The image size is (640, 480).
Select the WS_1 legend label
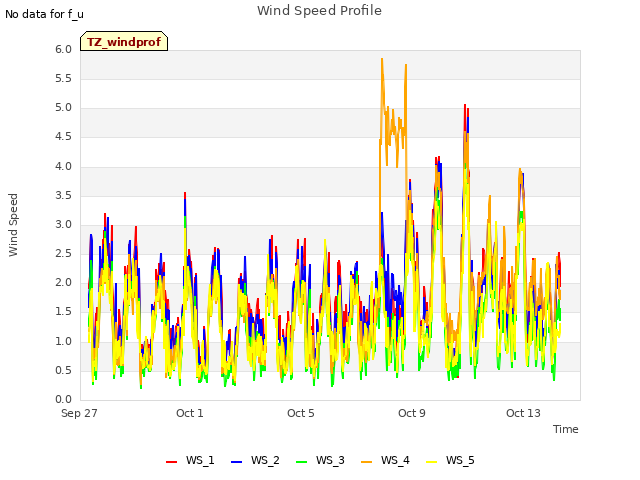tap(200, 460)
